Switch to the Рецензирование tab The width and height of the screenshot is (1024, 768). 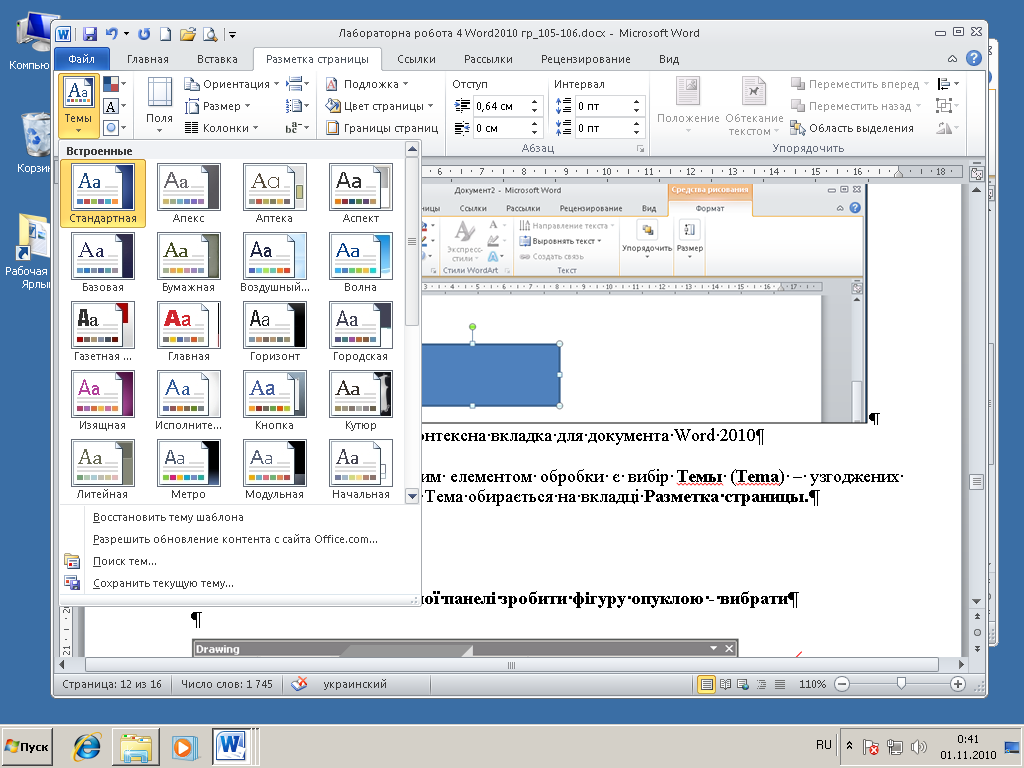click(x=586, y=59)
